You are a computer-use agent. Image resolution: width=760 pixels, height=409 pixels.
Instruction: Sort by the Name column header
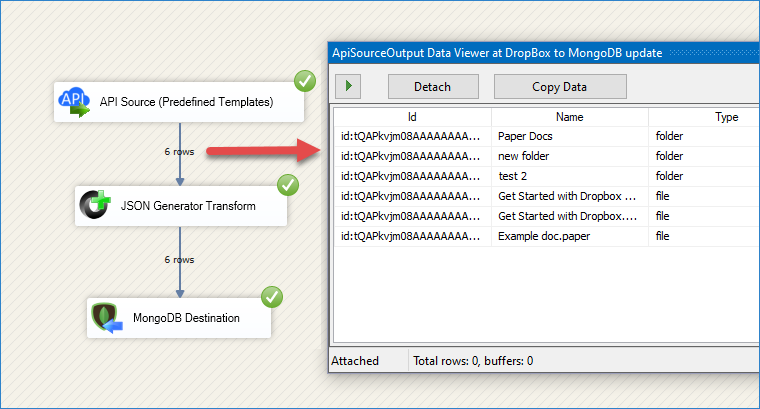570,117
